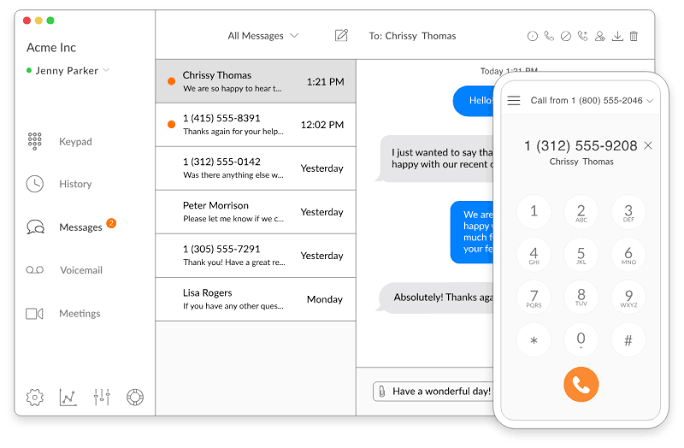
Task: Open the Keypad section in sidebar
Action: point(75,141)
